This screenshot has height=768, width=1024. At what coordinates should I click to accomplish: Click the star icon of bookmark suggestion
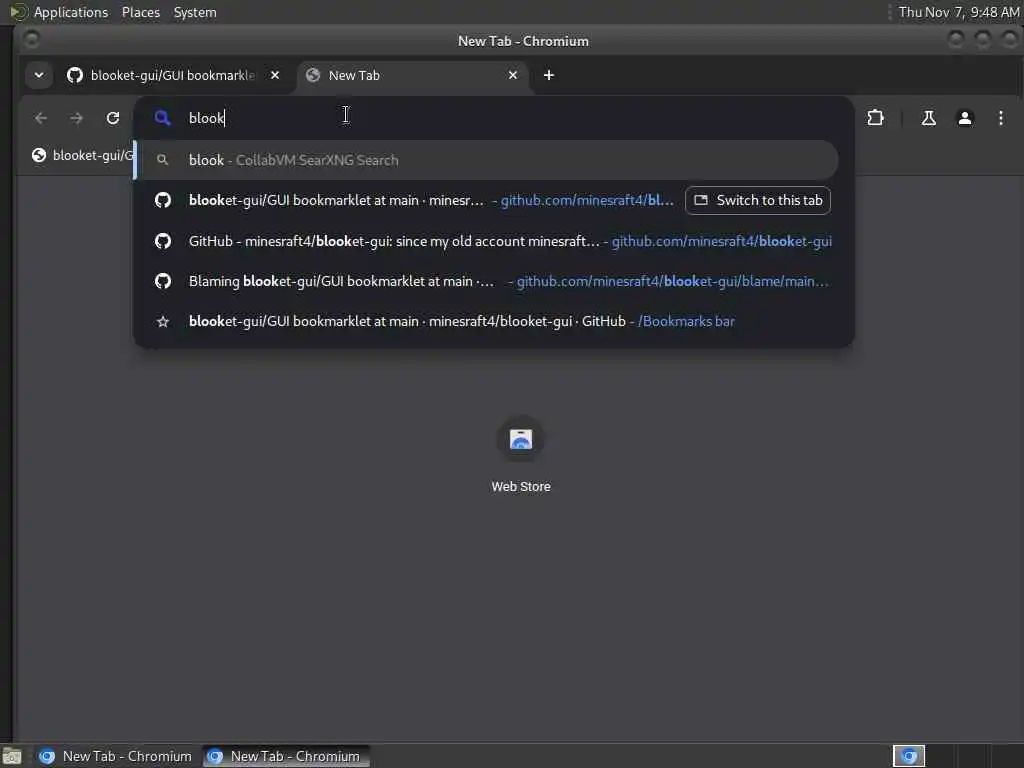click(163, 321)
